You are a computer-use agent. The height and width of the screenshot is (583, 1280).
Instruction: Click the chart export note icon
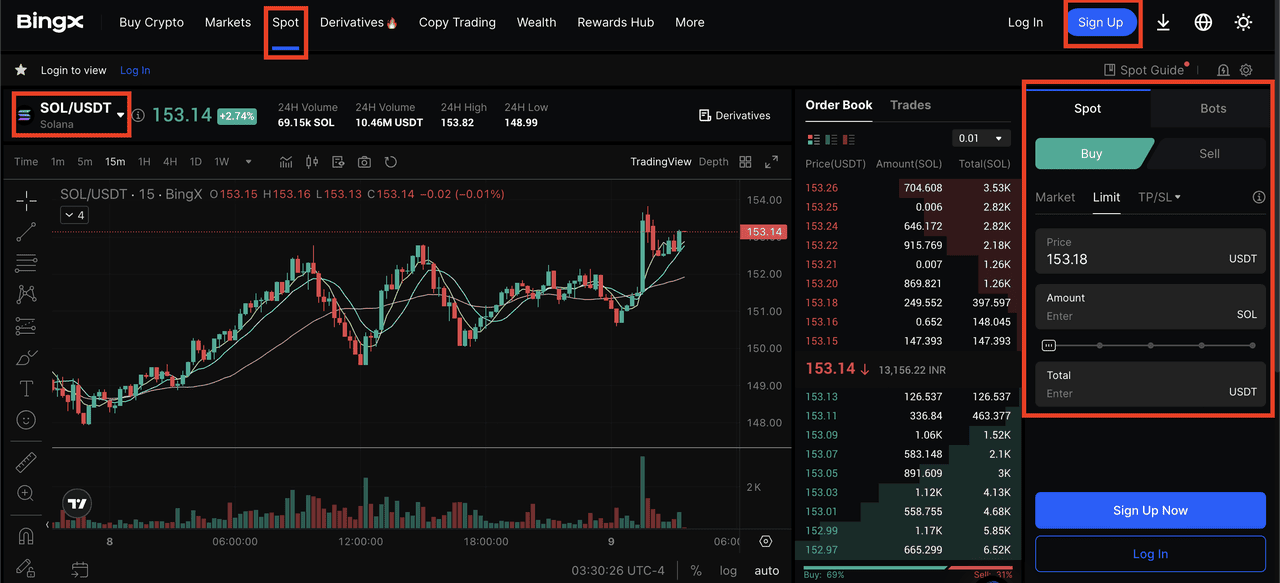pos(338,162)
